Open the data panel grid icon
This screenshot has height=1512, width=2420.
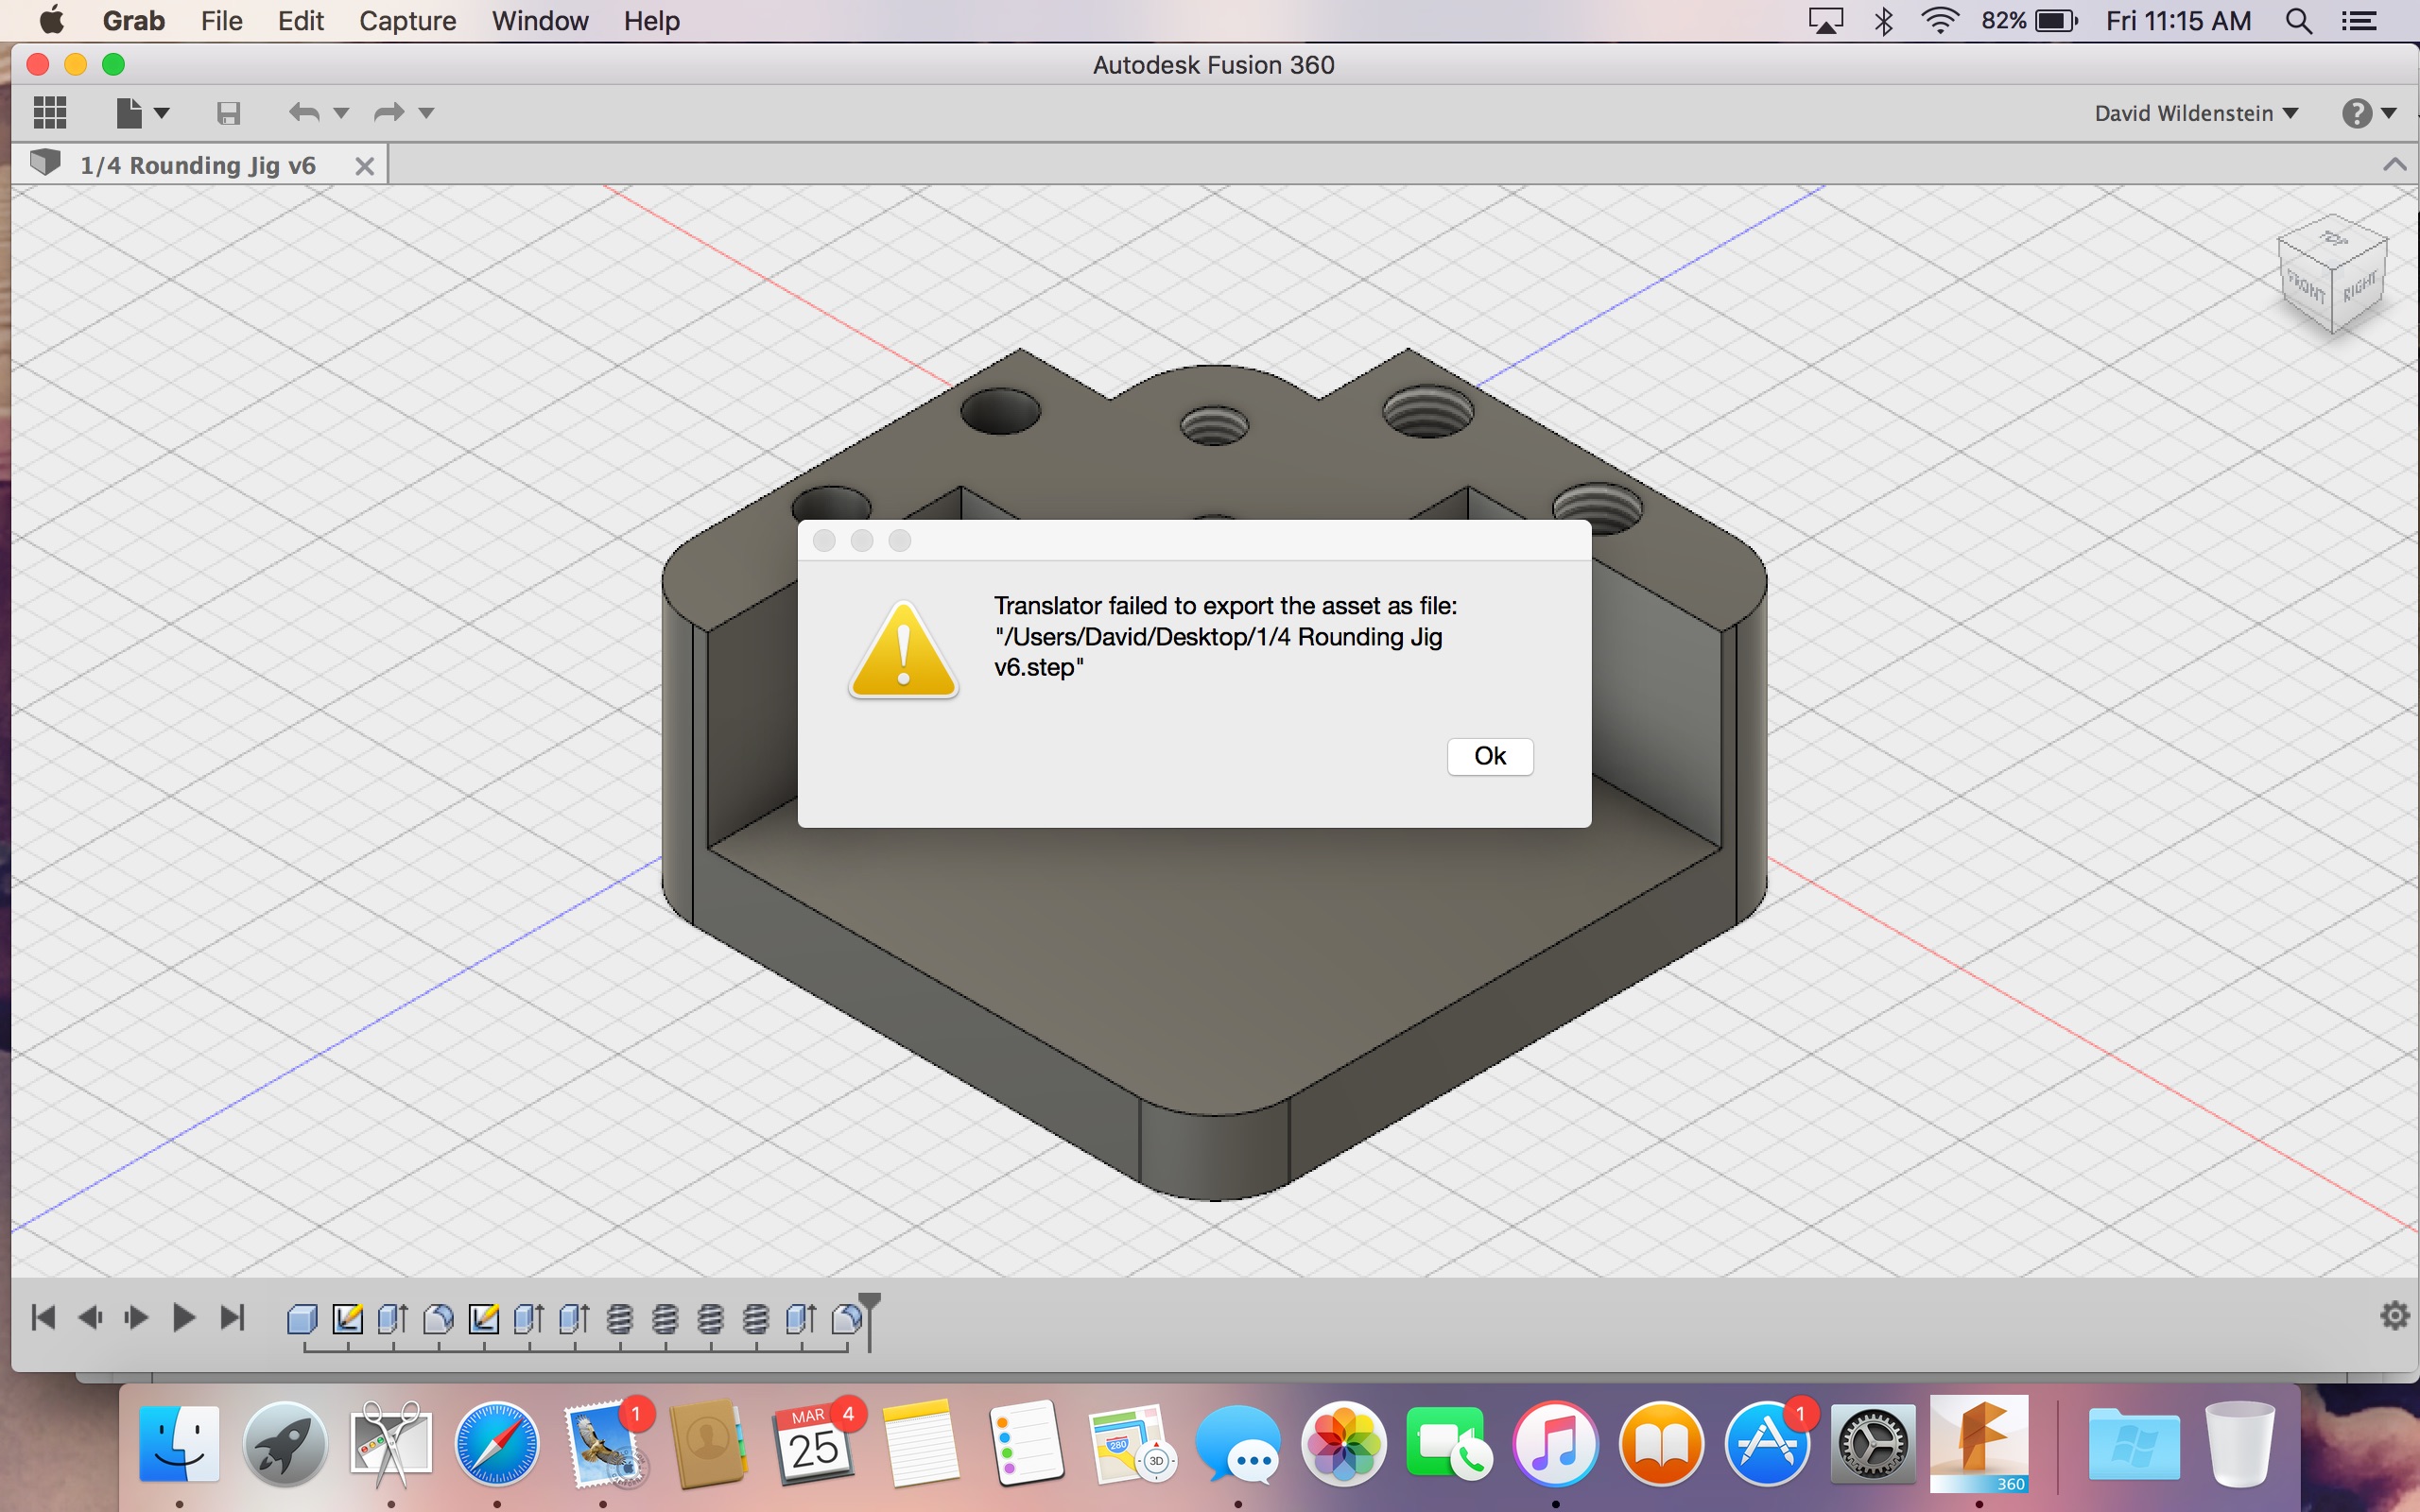[49, 112]
